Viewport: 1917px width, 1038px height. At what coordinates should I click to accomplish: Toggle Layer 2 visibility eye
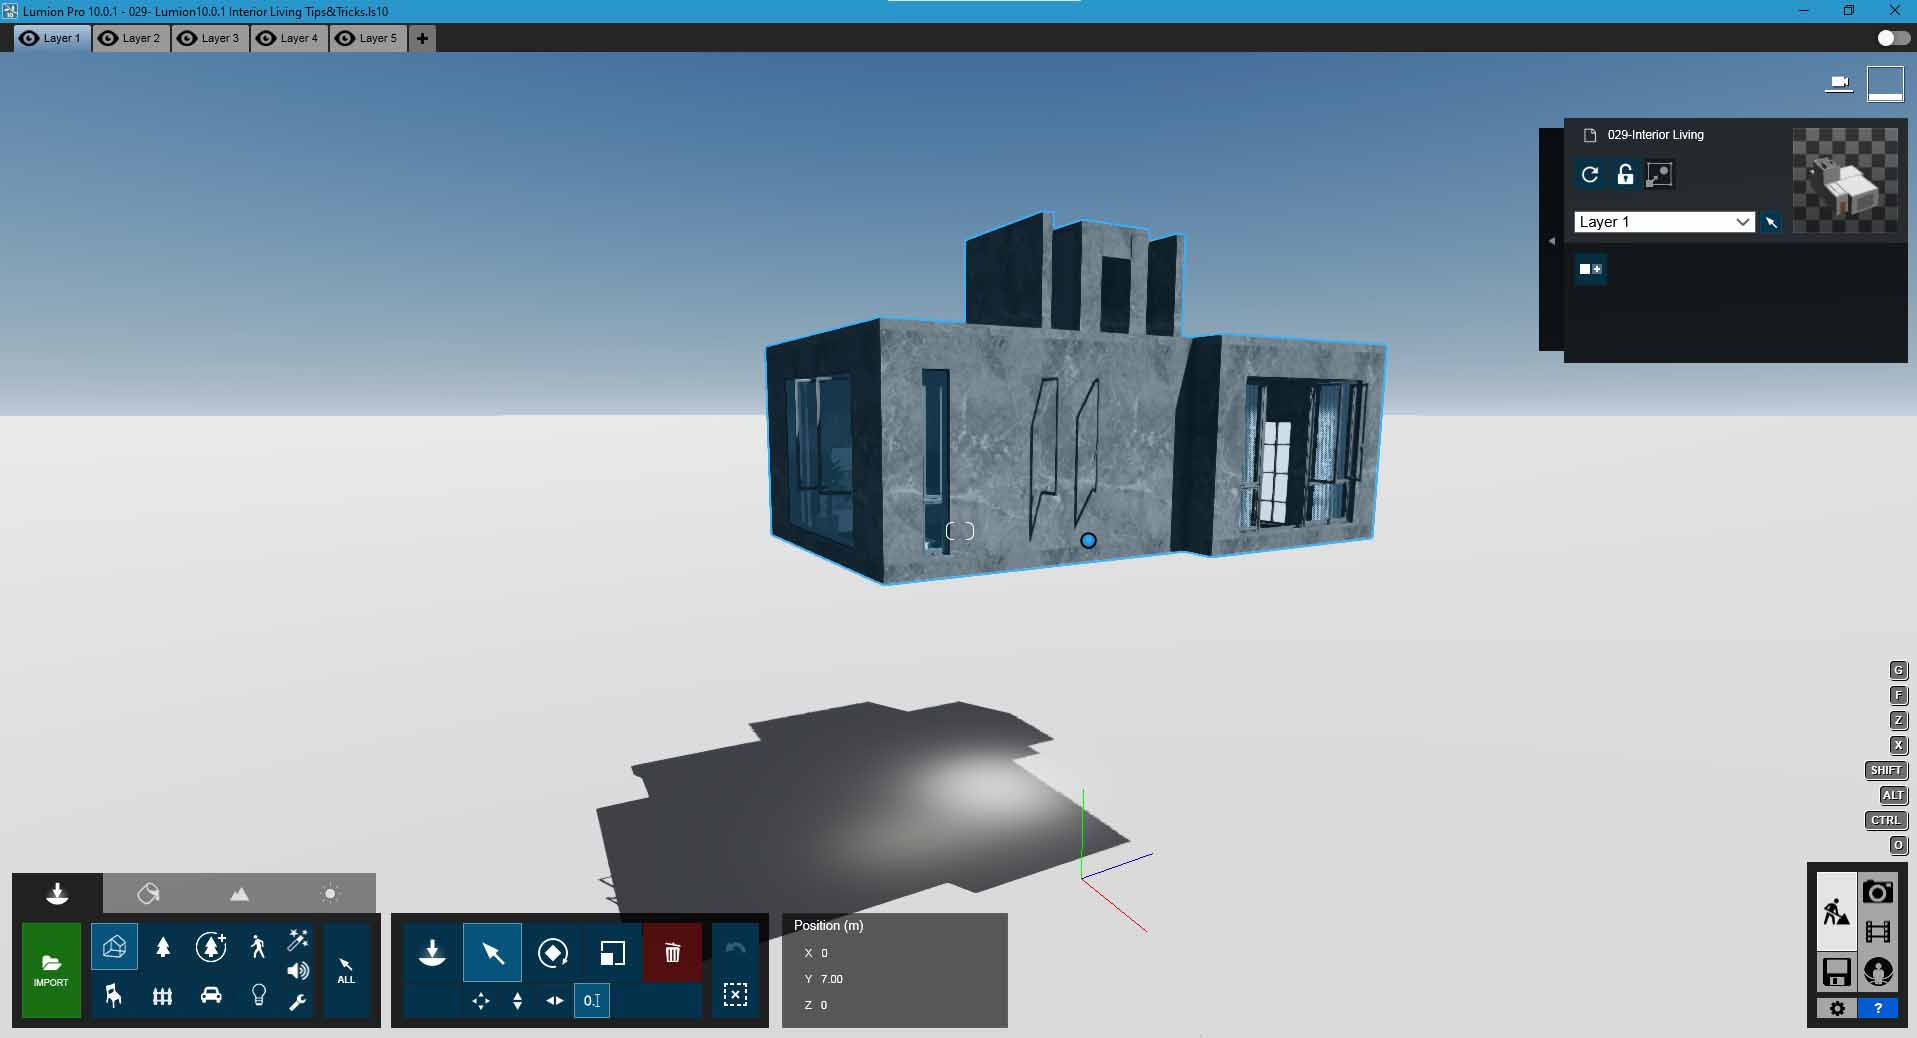point(109,38)
